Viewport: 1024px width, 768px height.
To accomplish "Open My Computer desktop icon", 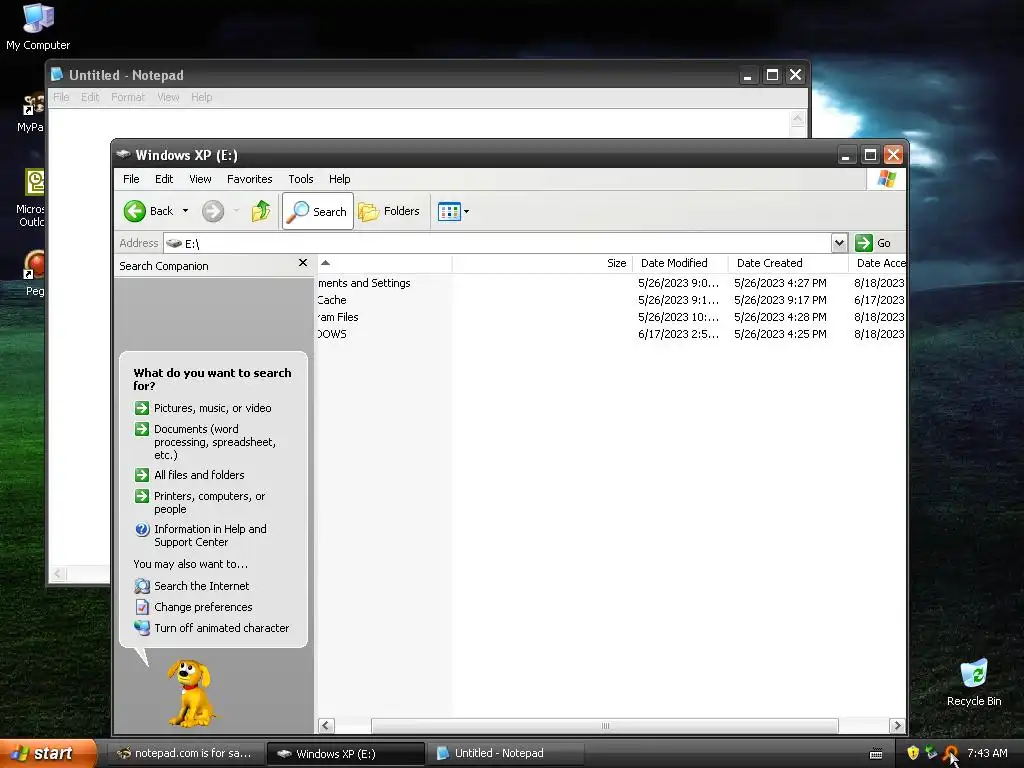I will tap(38, 27).
